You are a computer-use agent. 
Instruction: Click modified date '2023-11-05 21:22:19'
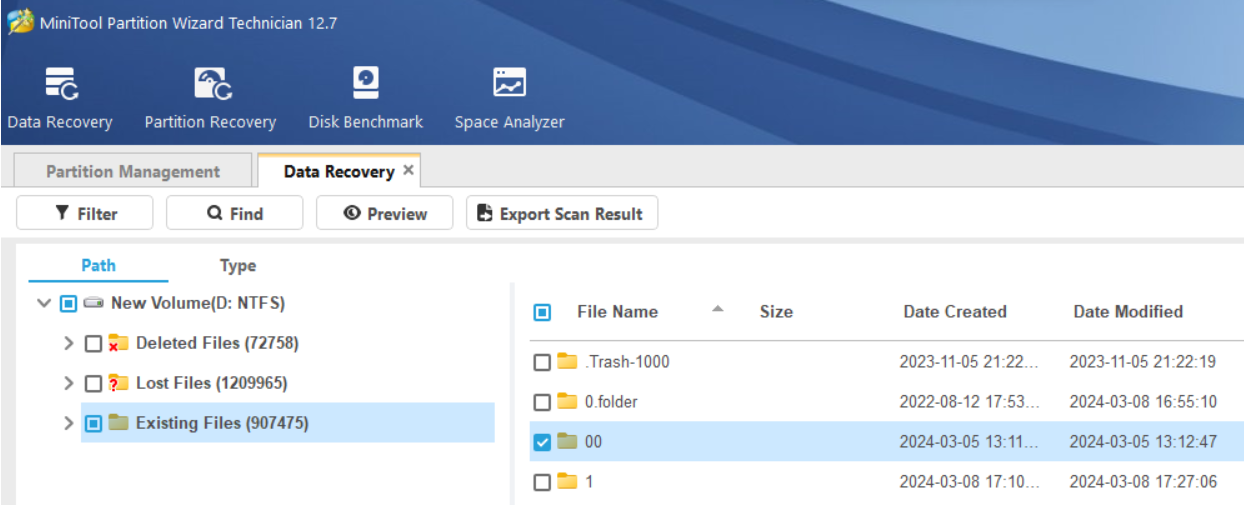[1143, 362]
